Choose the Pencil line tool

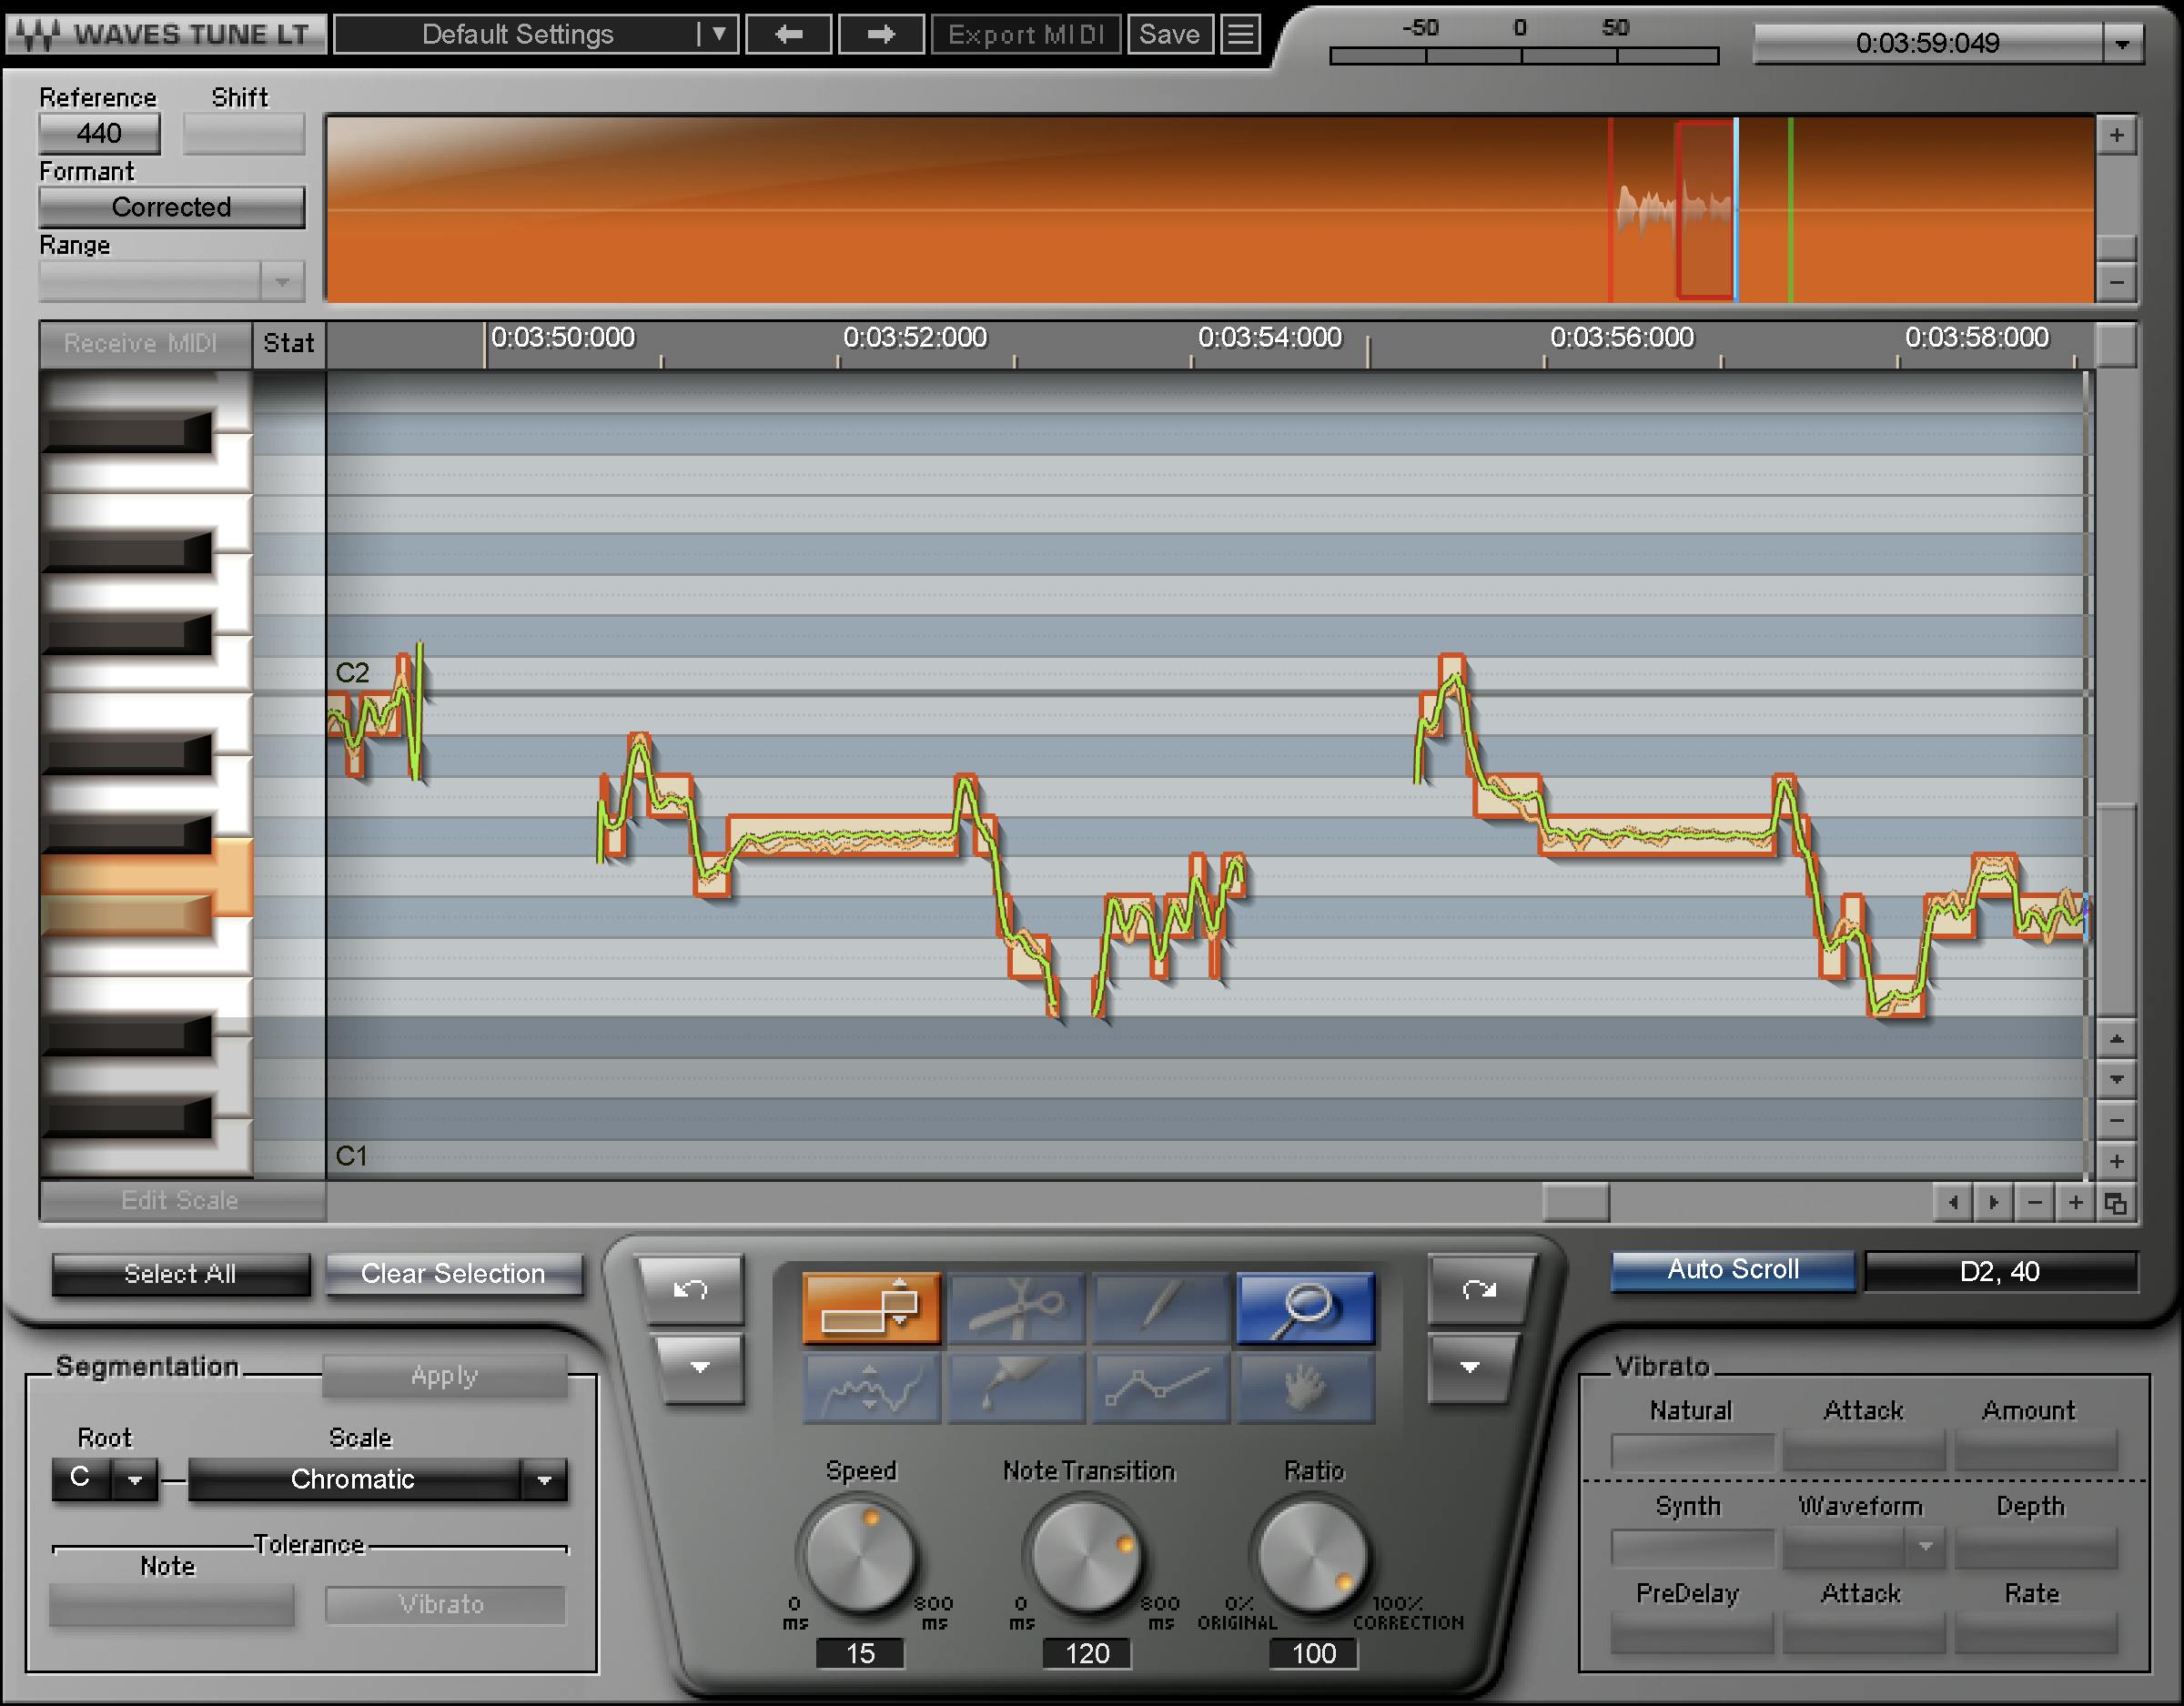coord(1160,1308)
